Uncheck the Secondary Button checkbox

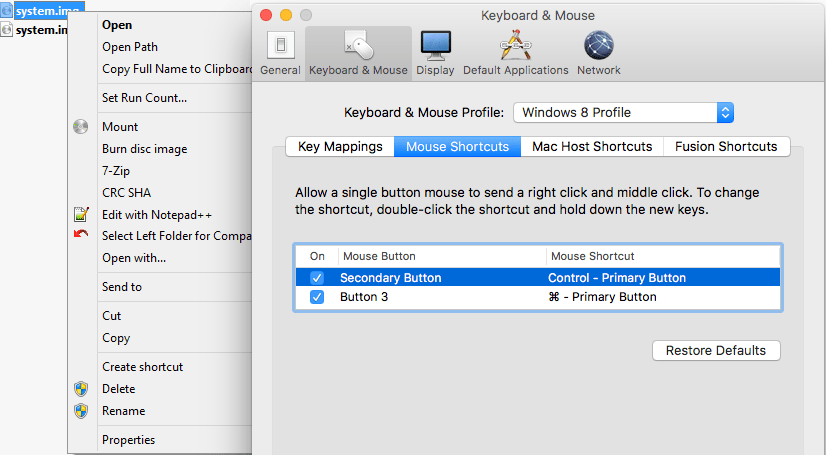317,278
